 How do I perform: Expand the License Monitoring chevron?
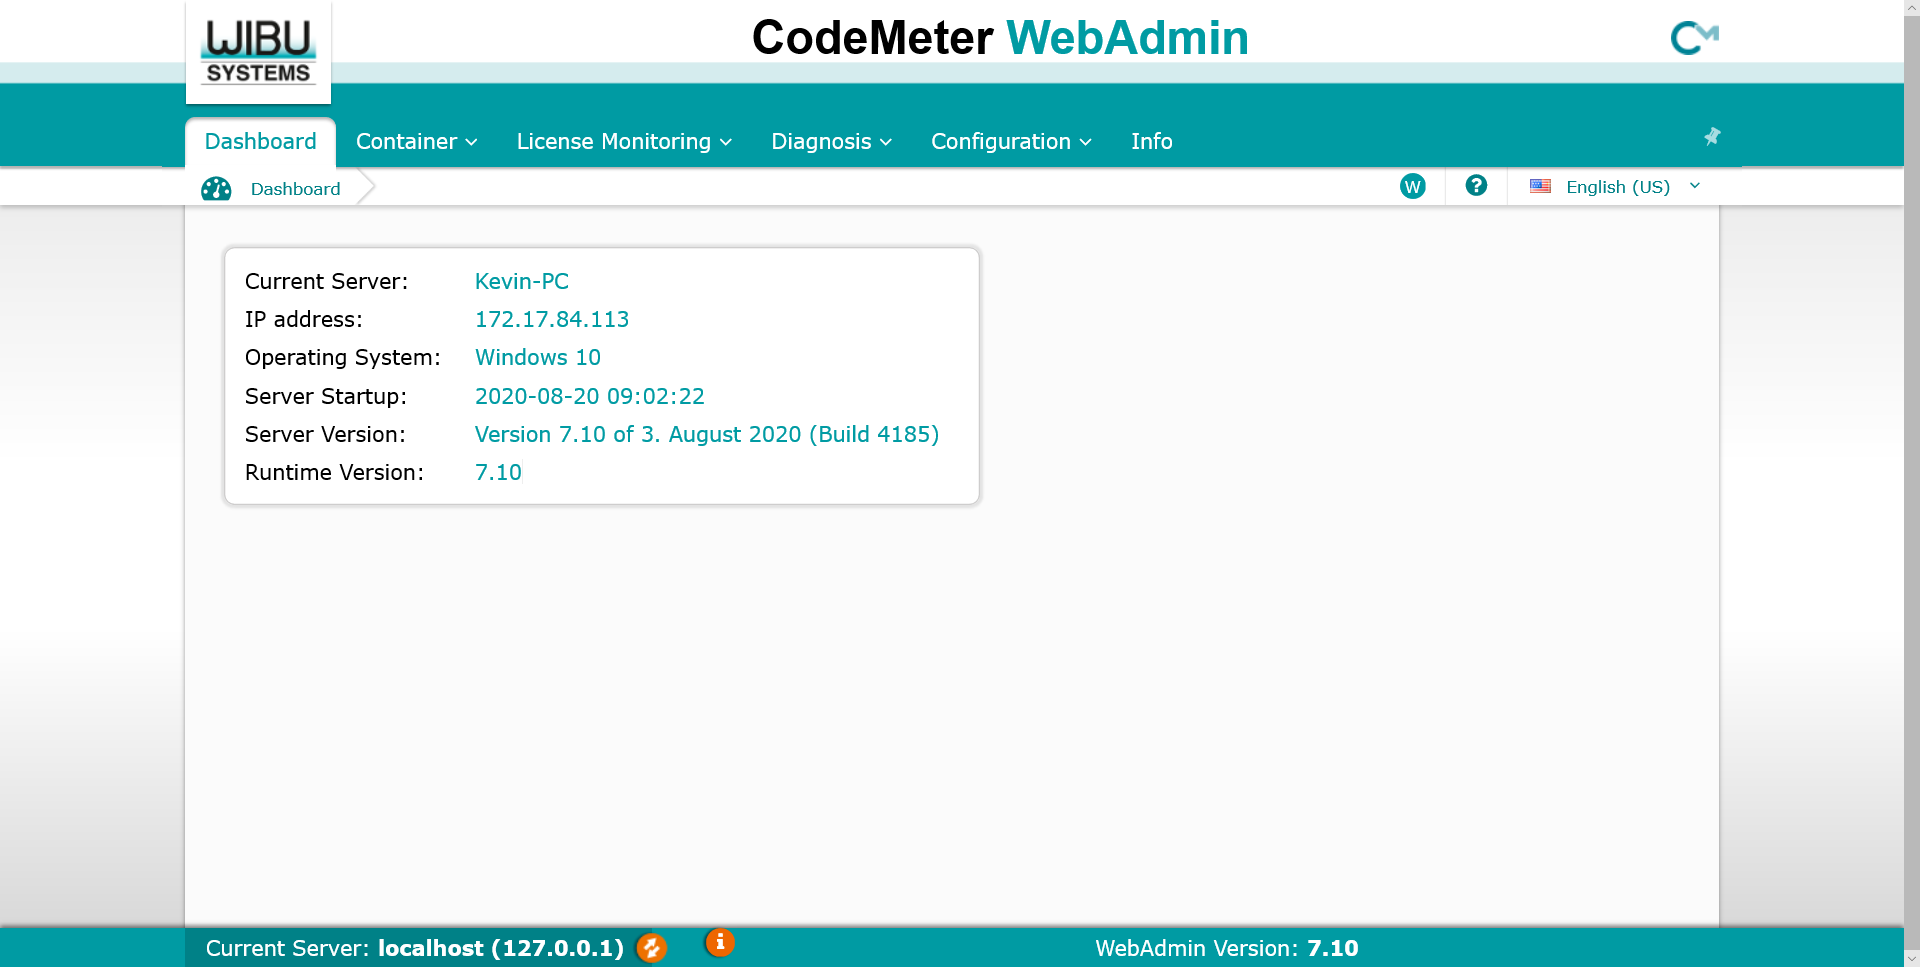(x=726, y=142)
